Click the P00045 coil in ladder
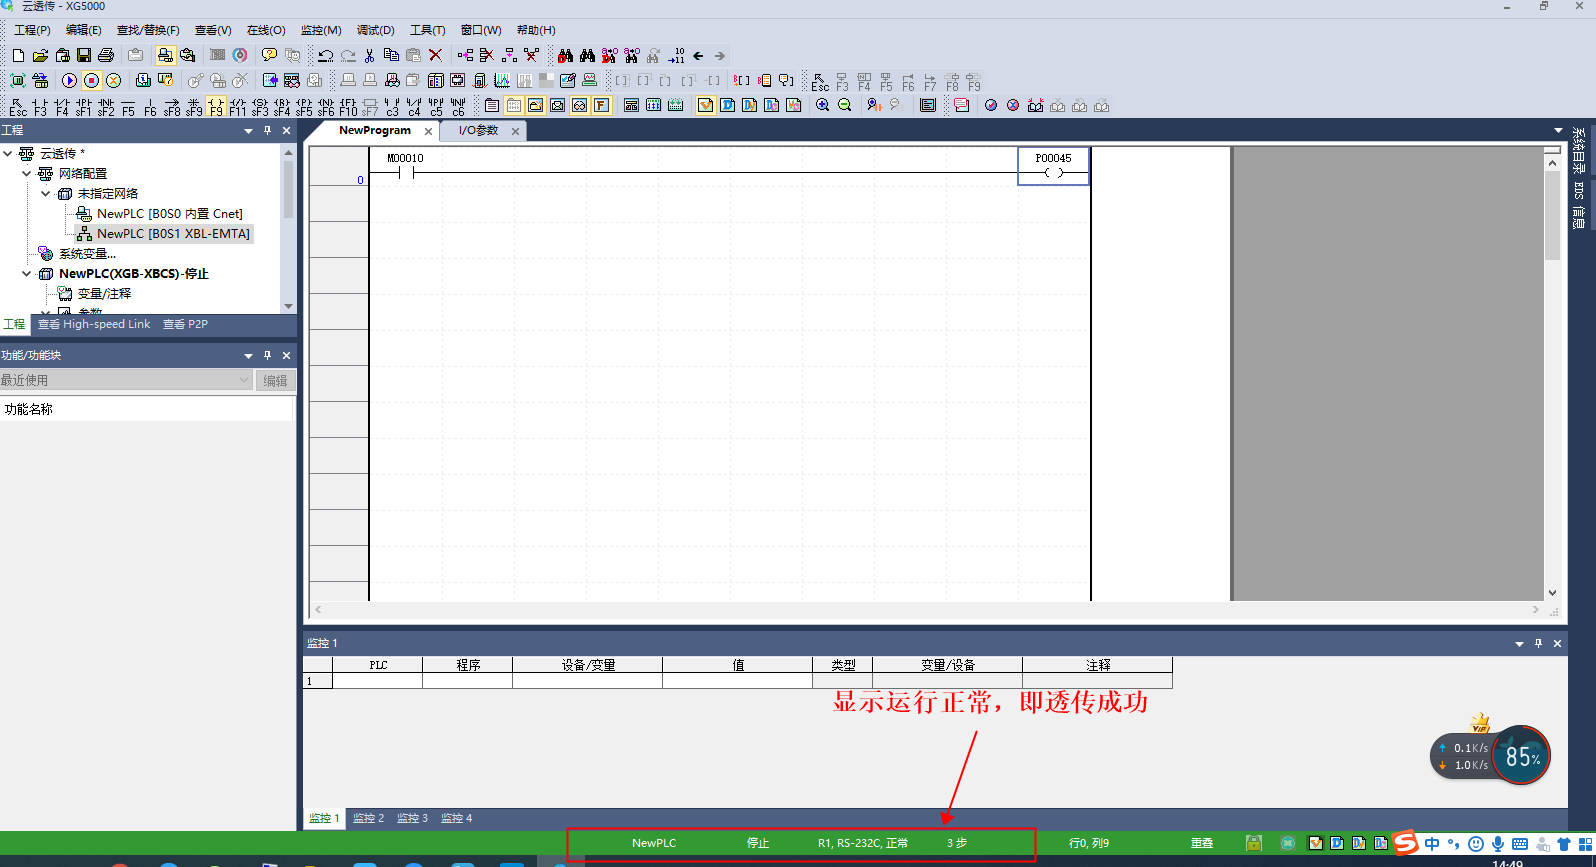Screen dimensions: 1596x867 (1053, 166)
